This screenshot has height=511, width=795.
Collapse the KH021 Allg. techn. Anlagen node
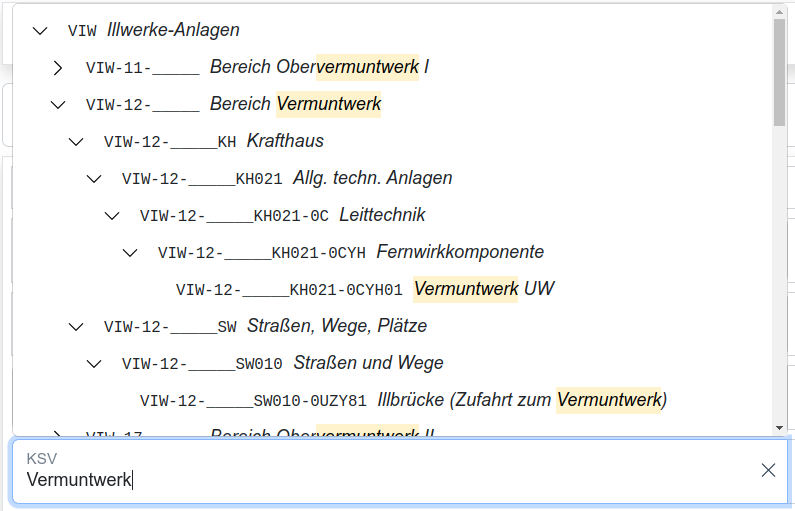coord(94,178)
